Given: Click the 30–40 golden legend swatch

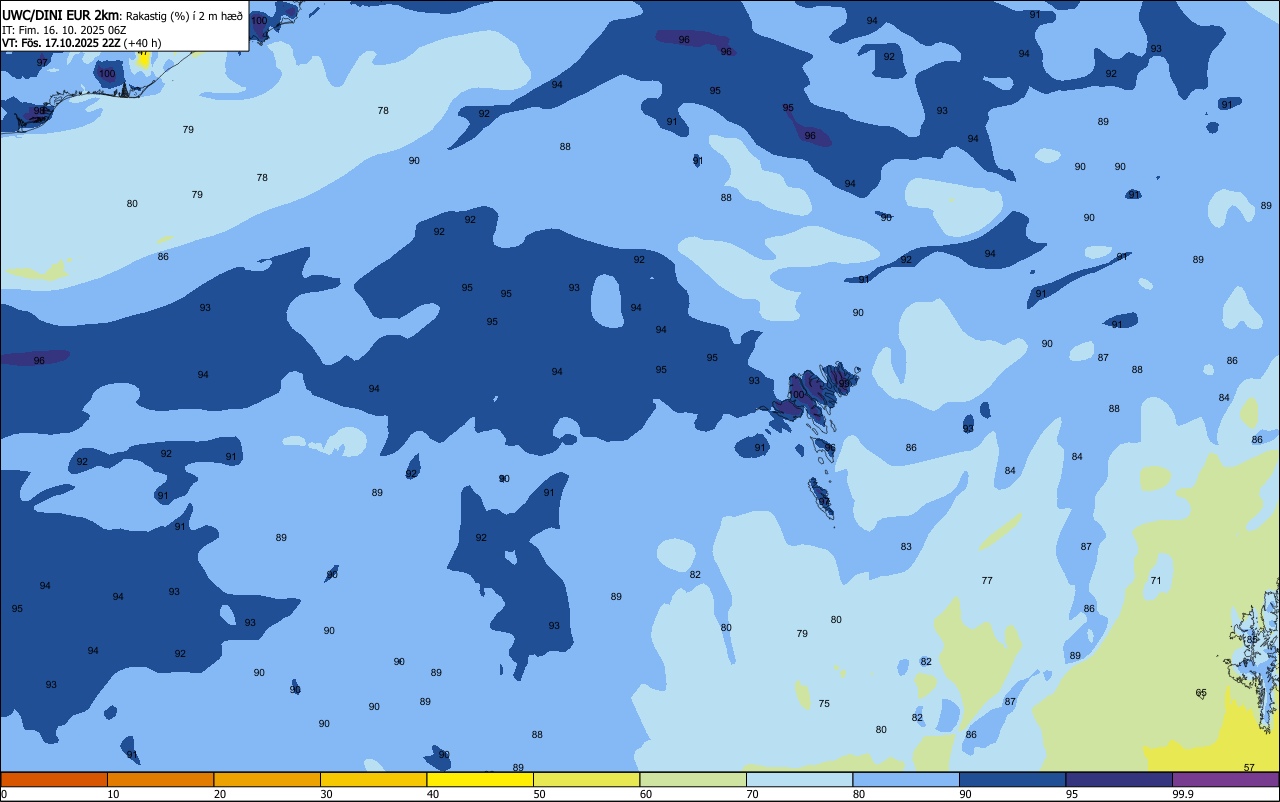Looking at the screenshot, I should click(373, 779).
